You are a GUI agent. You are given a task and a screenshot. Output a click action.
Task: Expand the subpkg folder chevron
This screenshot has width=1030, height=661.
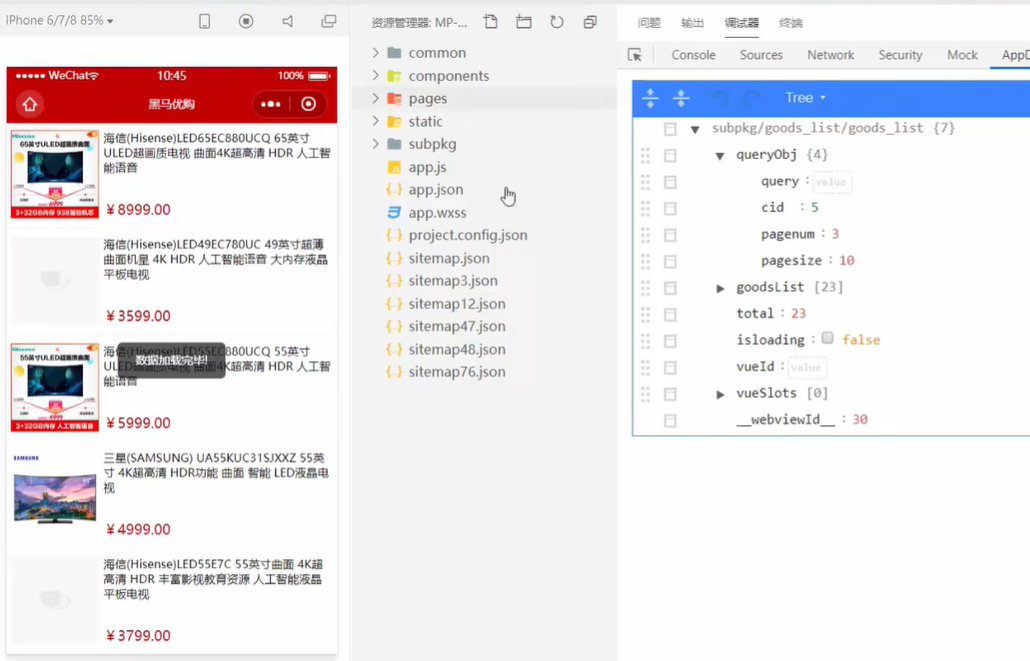tap(375, 144)
